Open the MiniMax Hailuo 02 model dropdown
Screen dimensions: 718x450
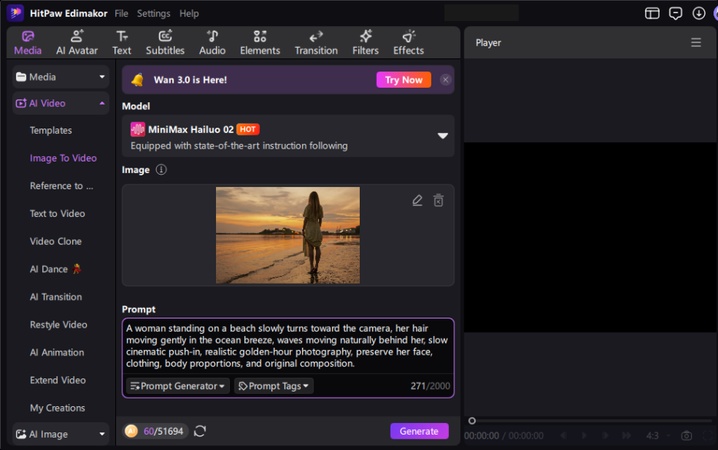[x=288, y=136]
